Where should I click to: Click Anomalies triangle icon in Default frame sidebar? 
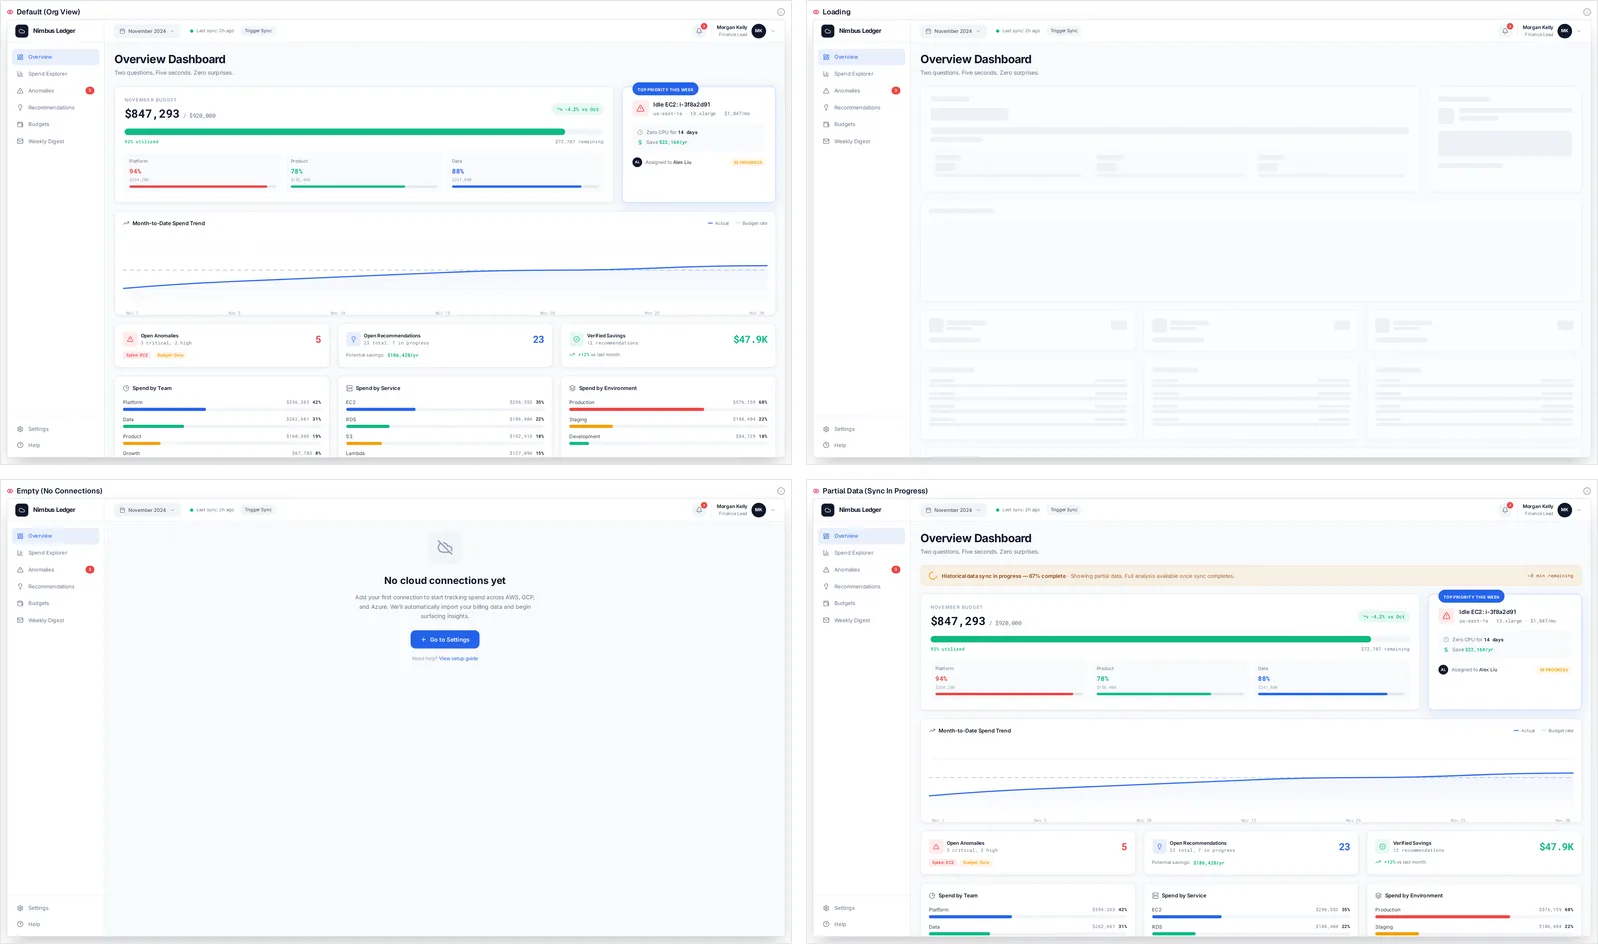click(20, 91)
